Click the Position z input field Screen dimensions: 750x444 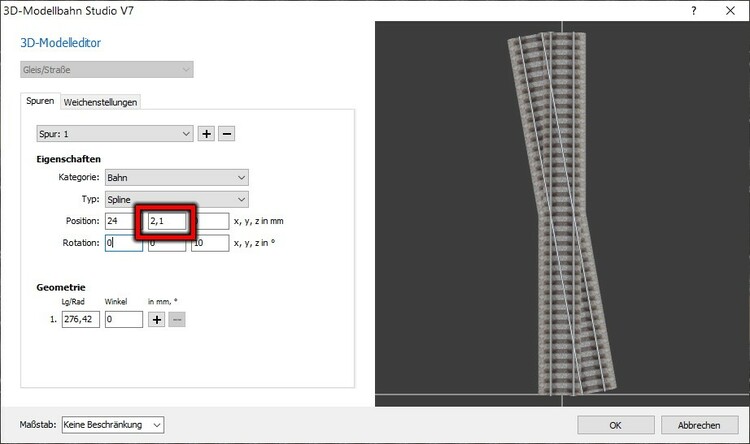click(212, 221)
